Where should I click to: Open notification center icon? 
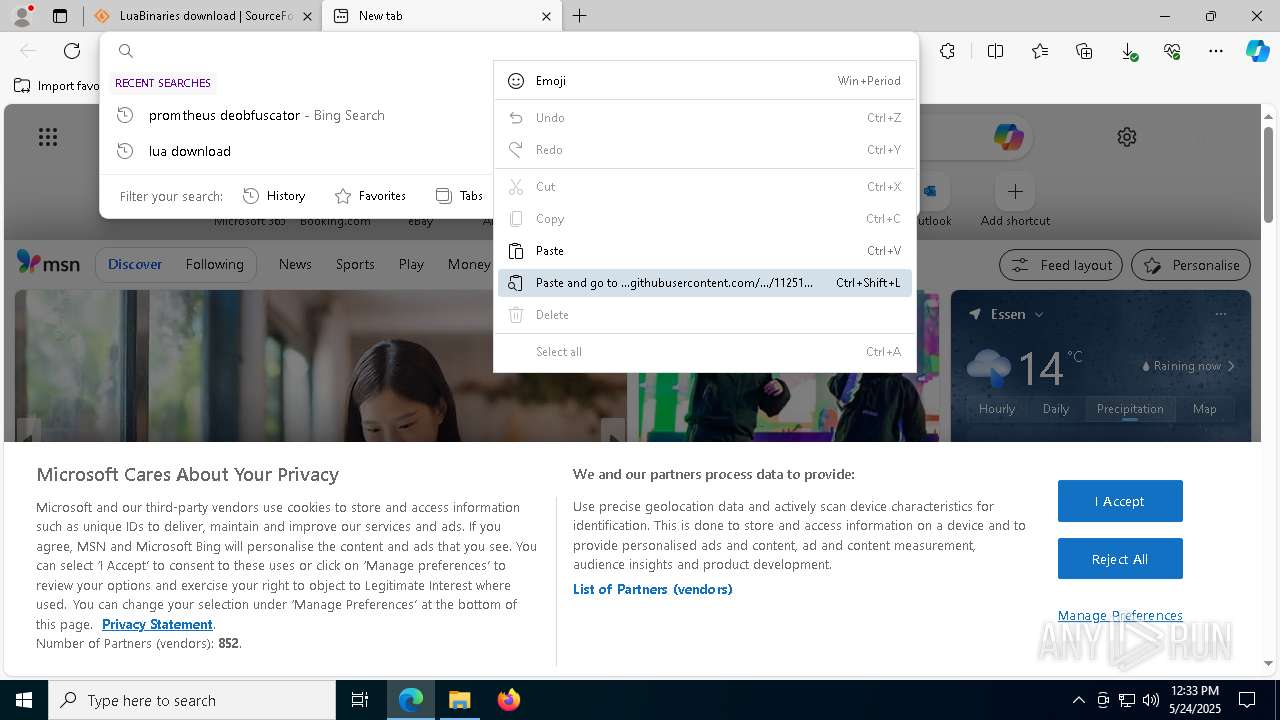tap(1247, 700)
